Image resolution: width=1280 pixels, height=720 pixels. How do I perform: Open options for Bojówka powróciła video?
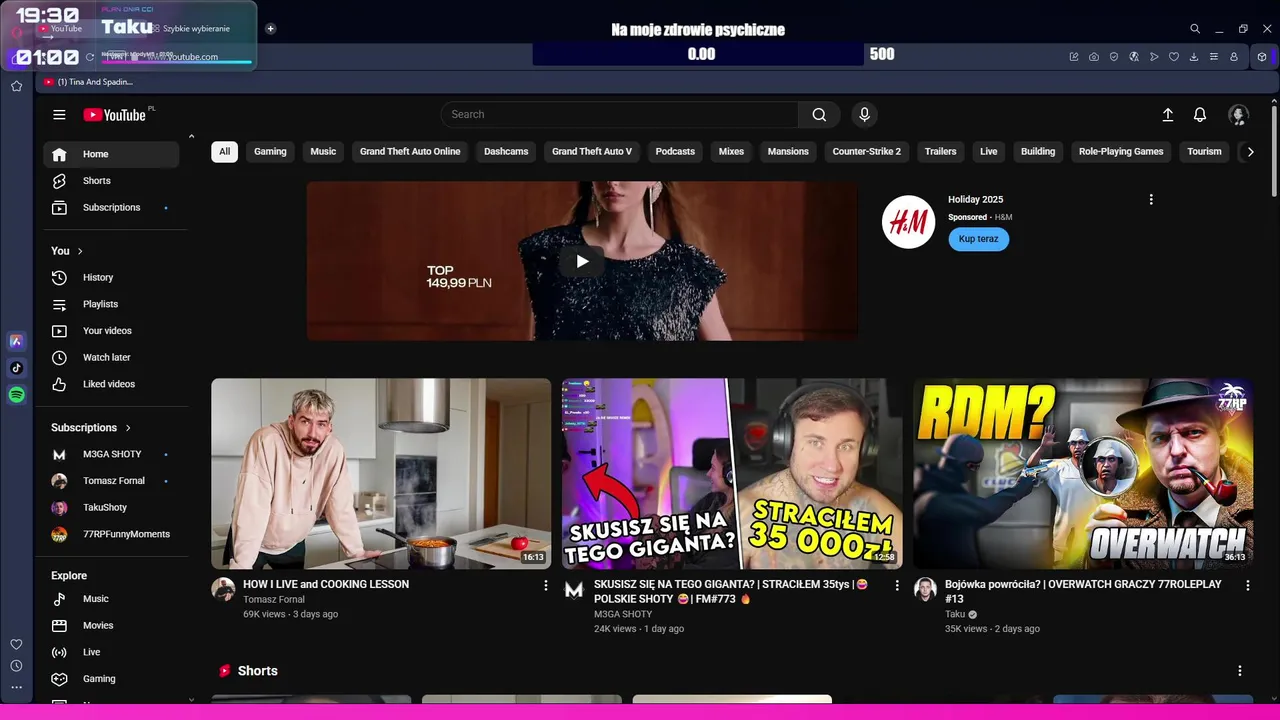(1248, 585)
